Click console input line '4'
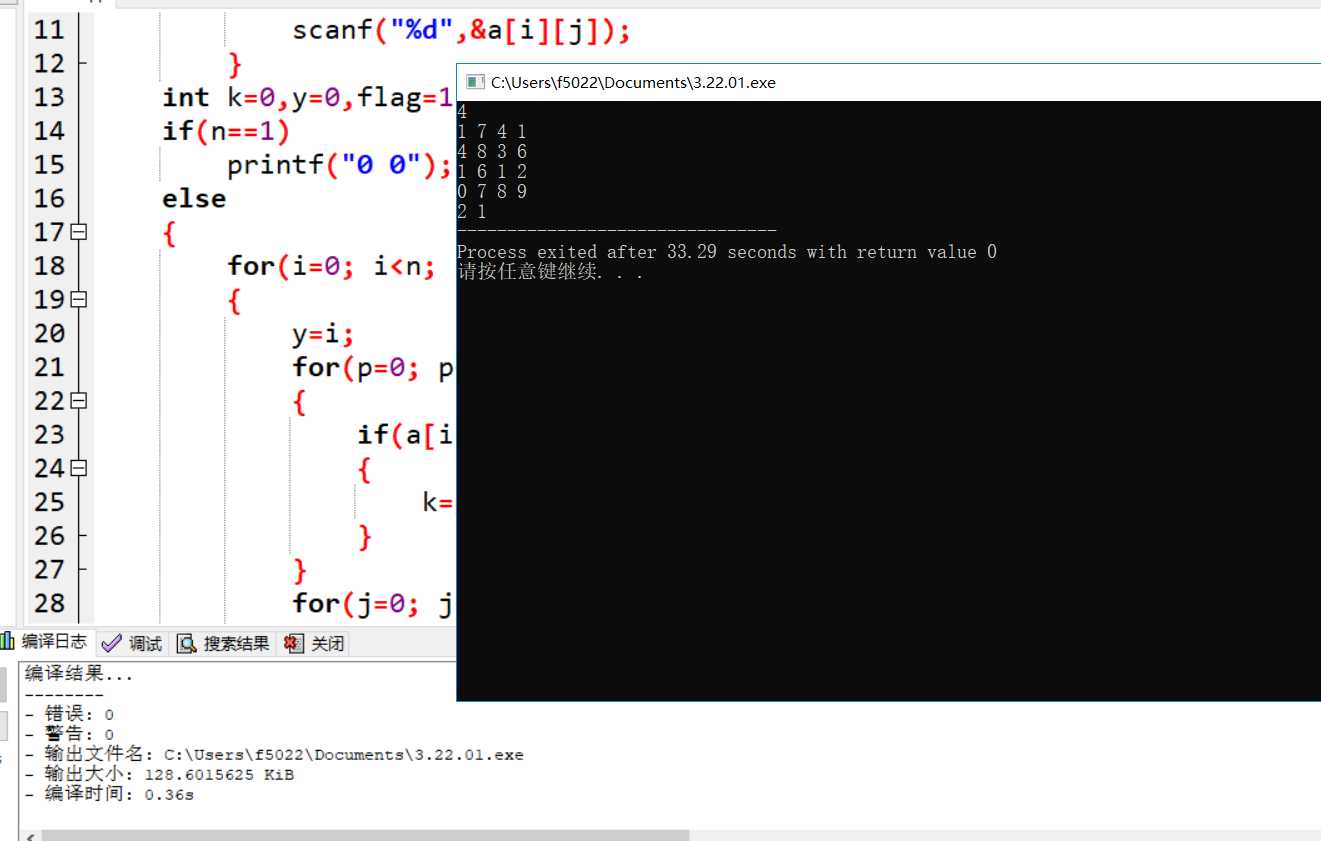 pyautogui.click(x=462, y=112)
